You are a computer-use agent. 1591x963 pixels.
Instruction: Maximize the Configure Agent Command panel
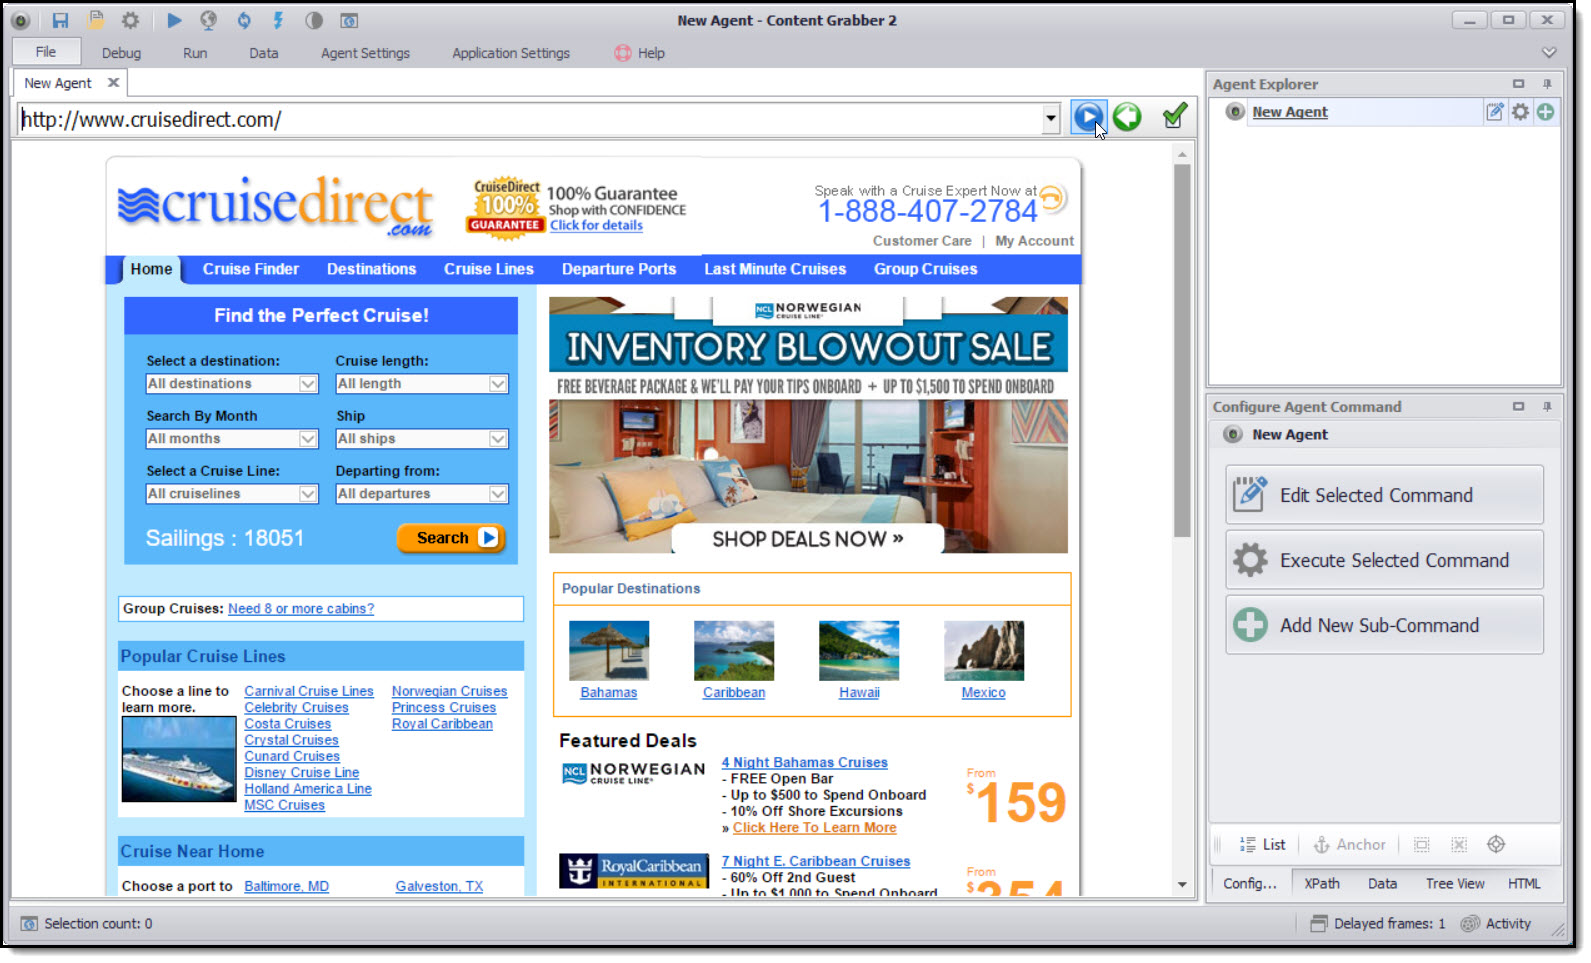(1518, 406)
